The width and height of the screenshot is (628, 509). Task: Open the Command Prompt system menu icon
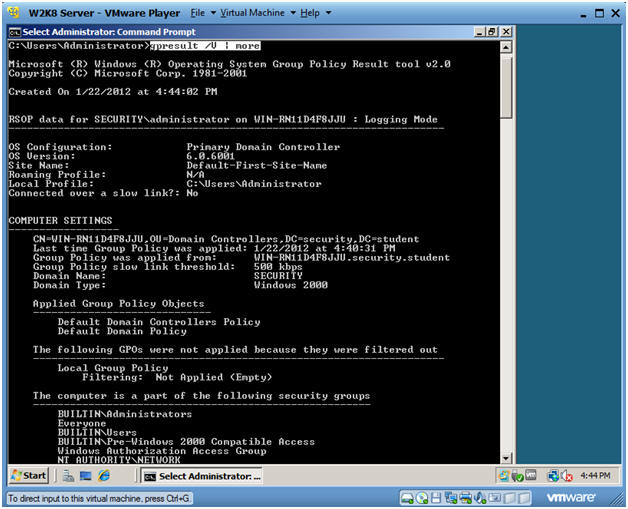click(15, 32)
